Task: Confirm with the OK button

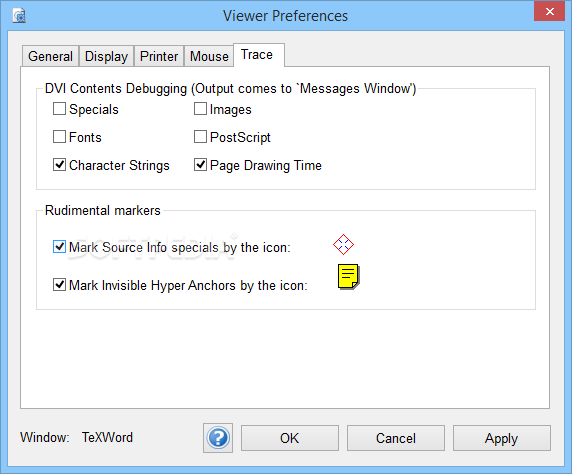Action: [290, 438]
